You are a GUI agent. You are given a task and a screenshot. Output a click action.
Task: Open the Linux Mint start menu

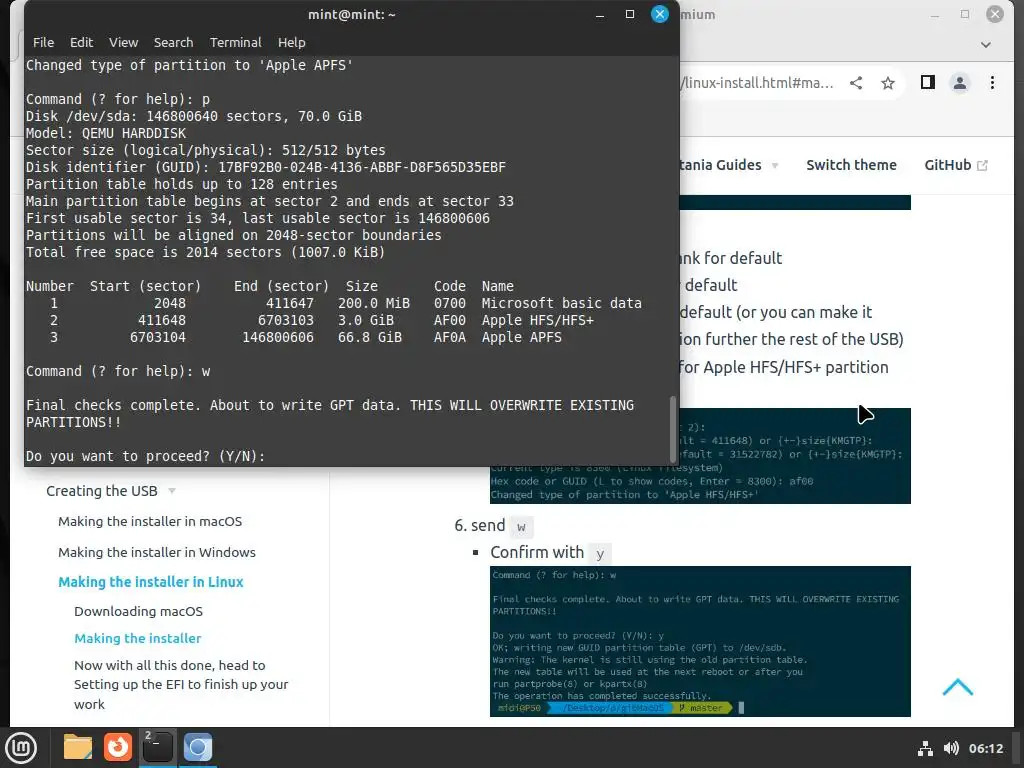point(21,747)
